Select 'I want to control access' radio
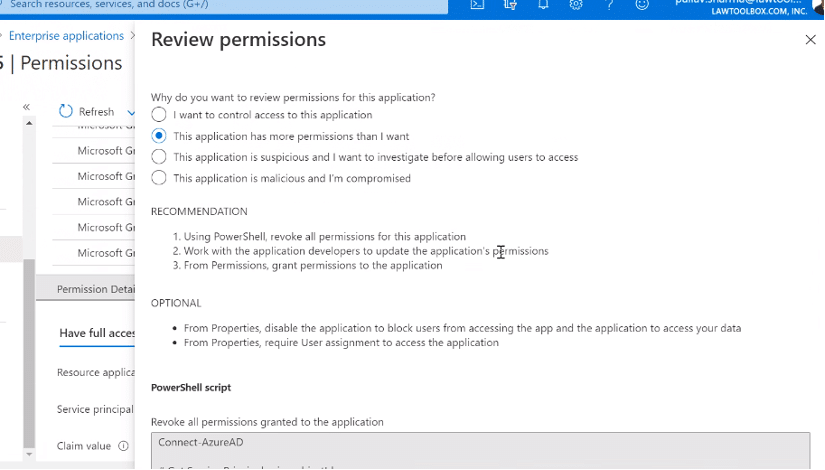 click(x=158, y=115)
